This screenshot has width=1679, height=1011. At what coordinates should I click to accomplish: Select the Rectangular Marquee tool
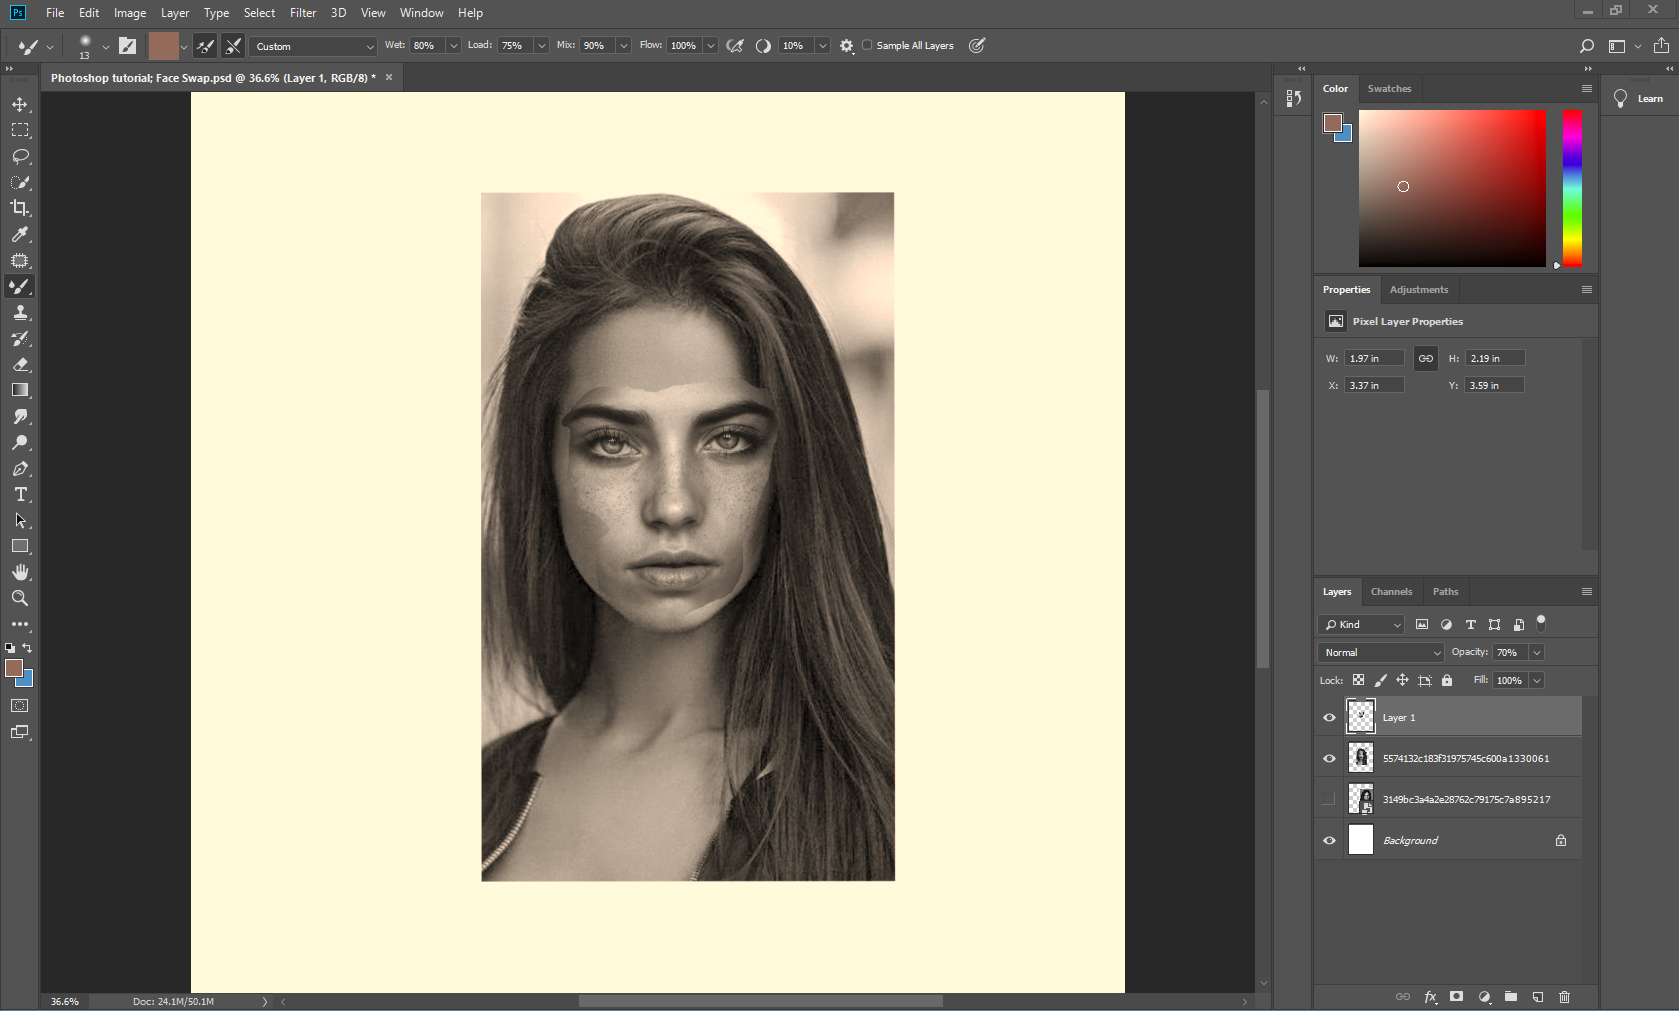click(x=20, y=130)
